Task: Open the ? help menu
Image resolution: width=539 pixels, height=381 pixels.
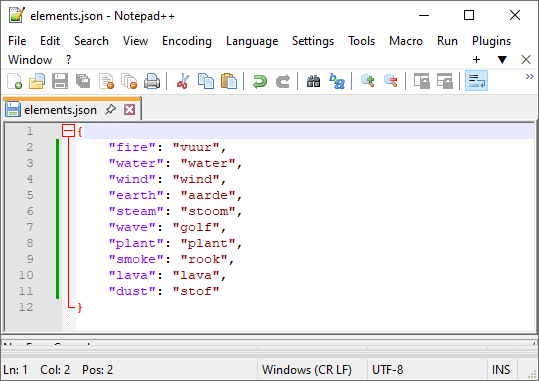Action: tap(69, 60)
